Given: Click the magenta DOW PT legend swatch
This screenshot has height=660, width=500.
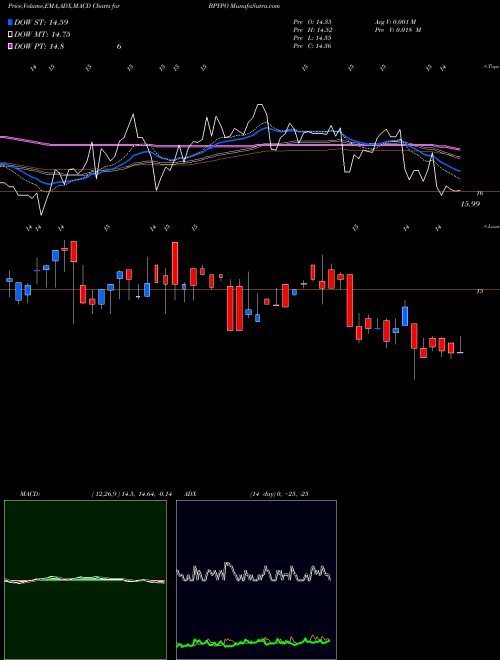Looking at the screenshot, I should [10, 47].
